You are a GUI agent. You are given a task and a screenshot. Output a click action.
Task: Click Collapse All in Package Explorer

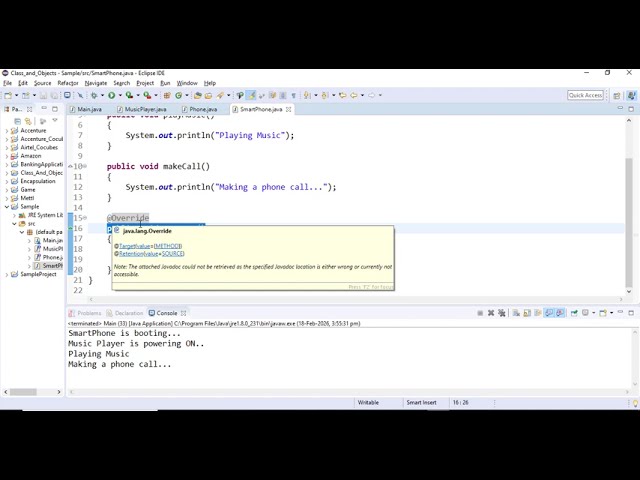coord(17,121)
